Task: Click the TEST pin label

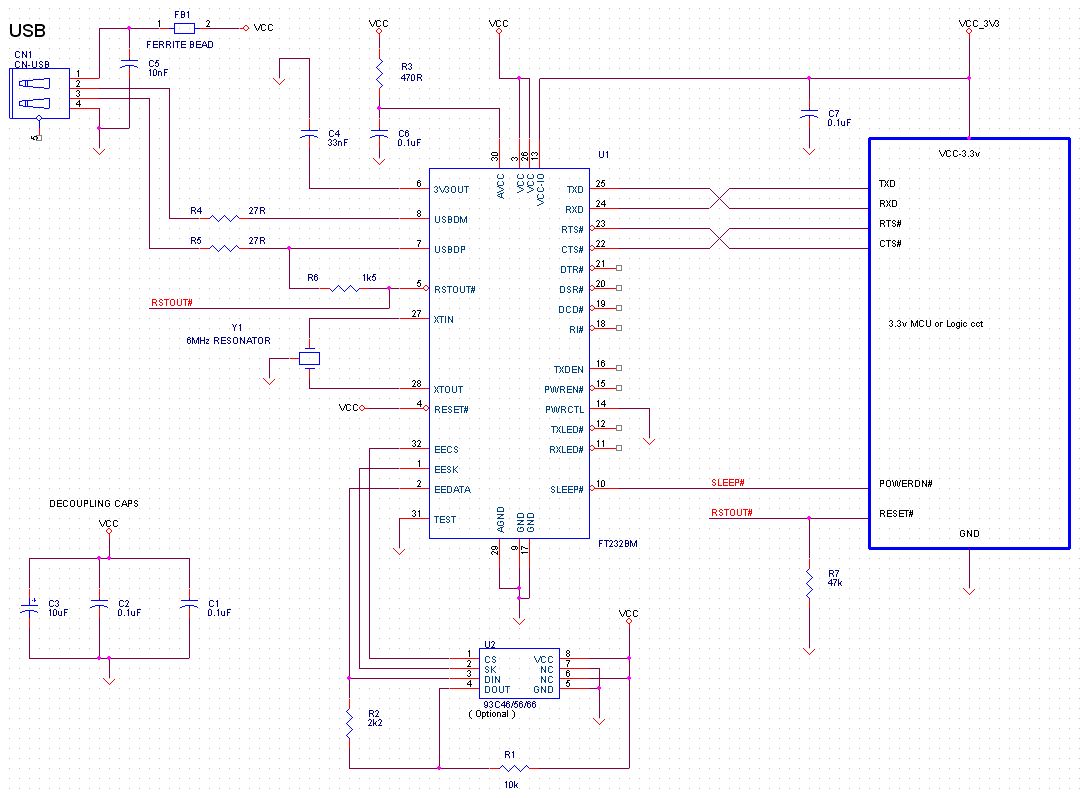Action: pyautogui.click(x=445, y=519)
